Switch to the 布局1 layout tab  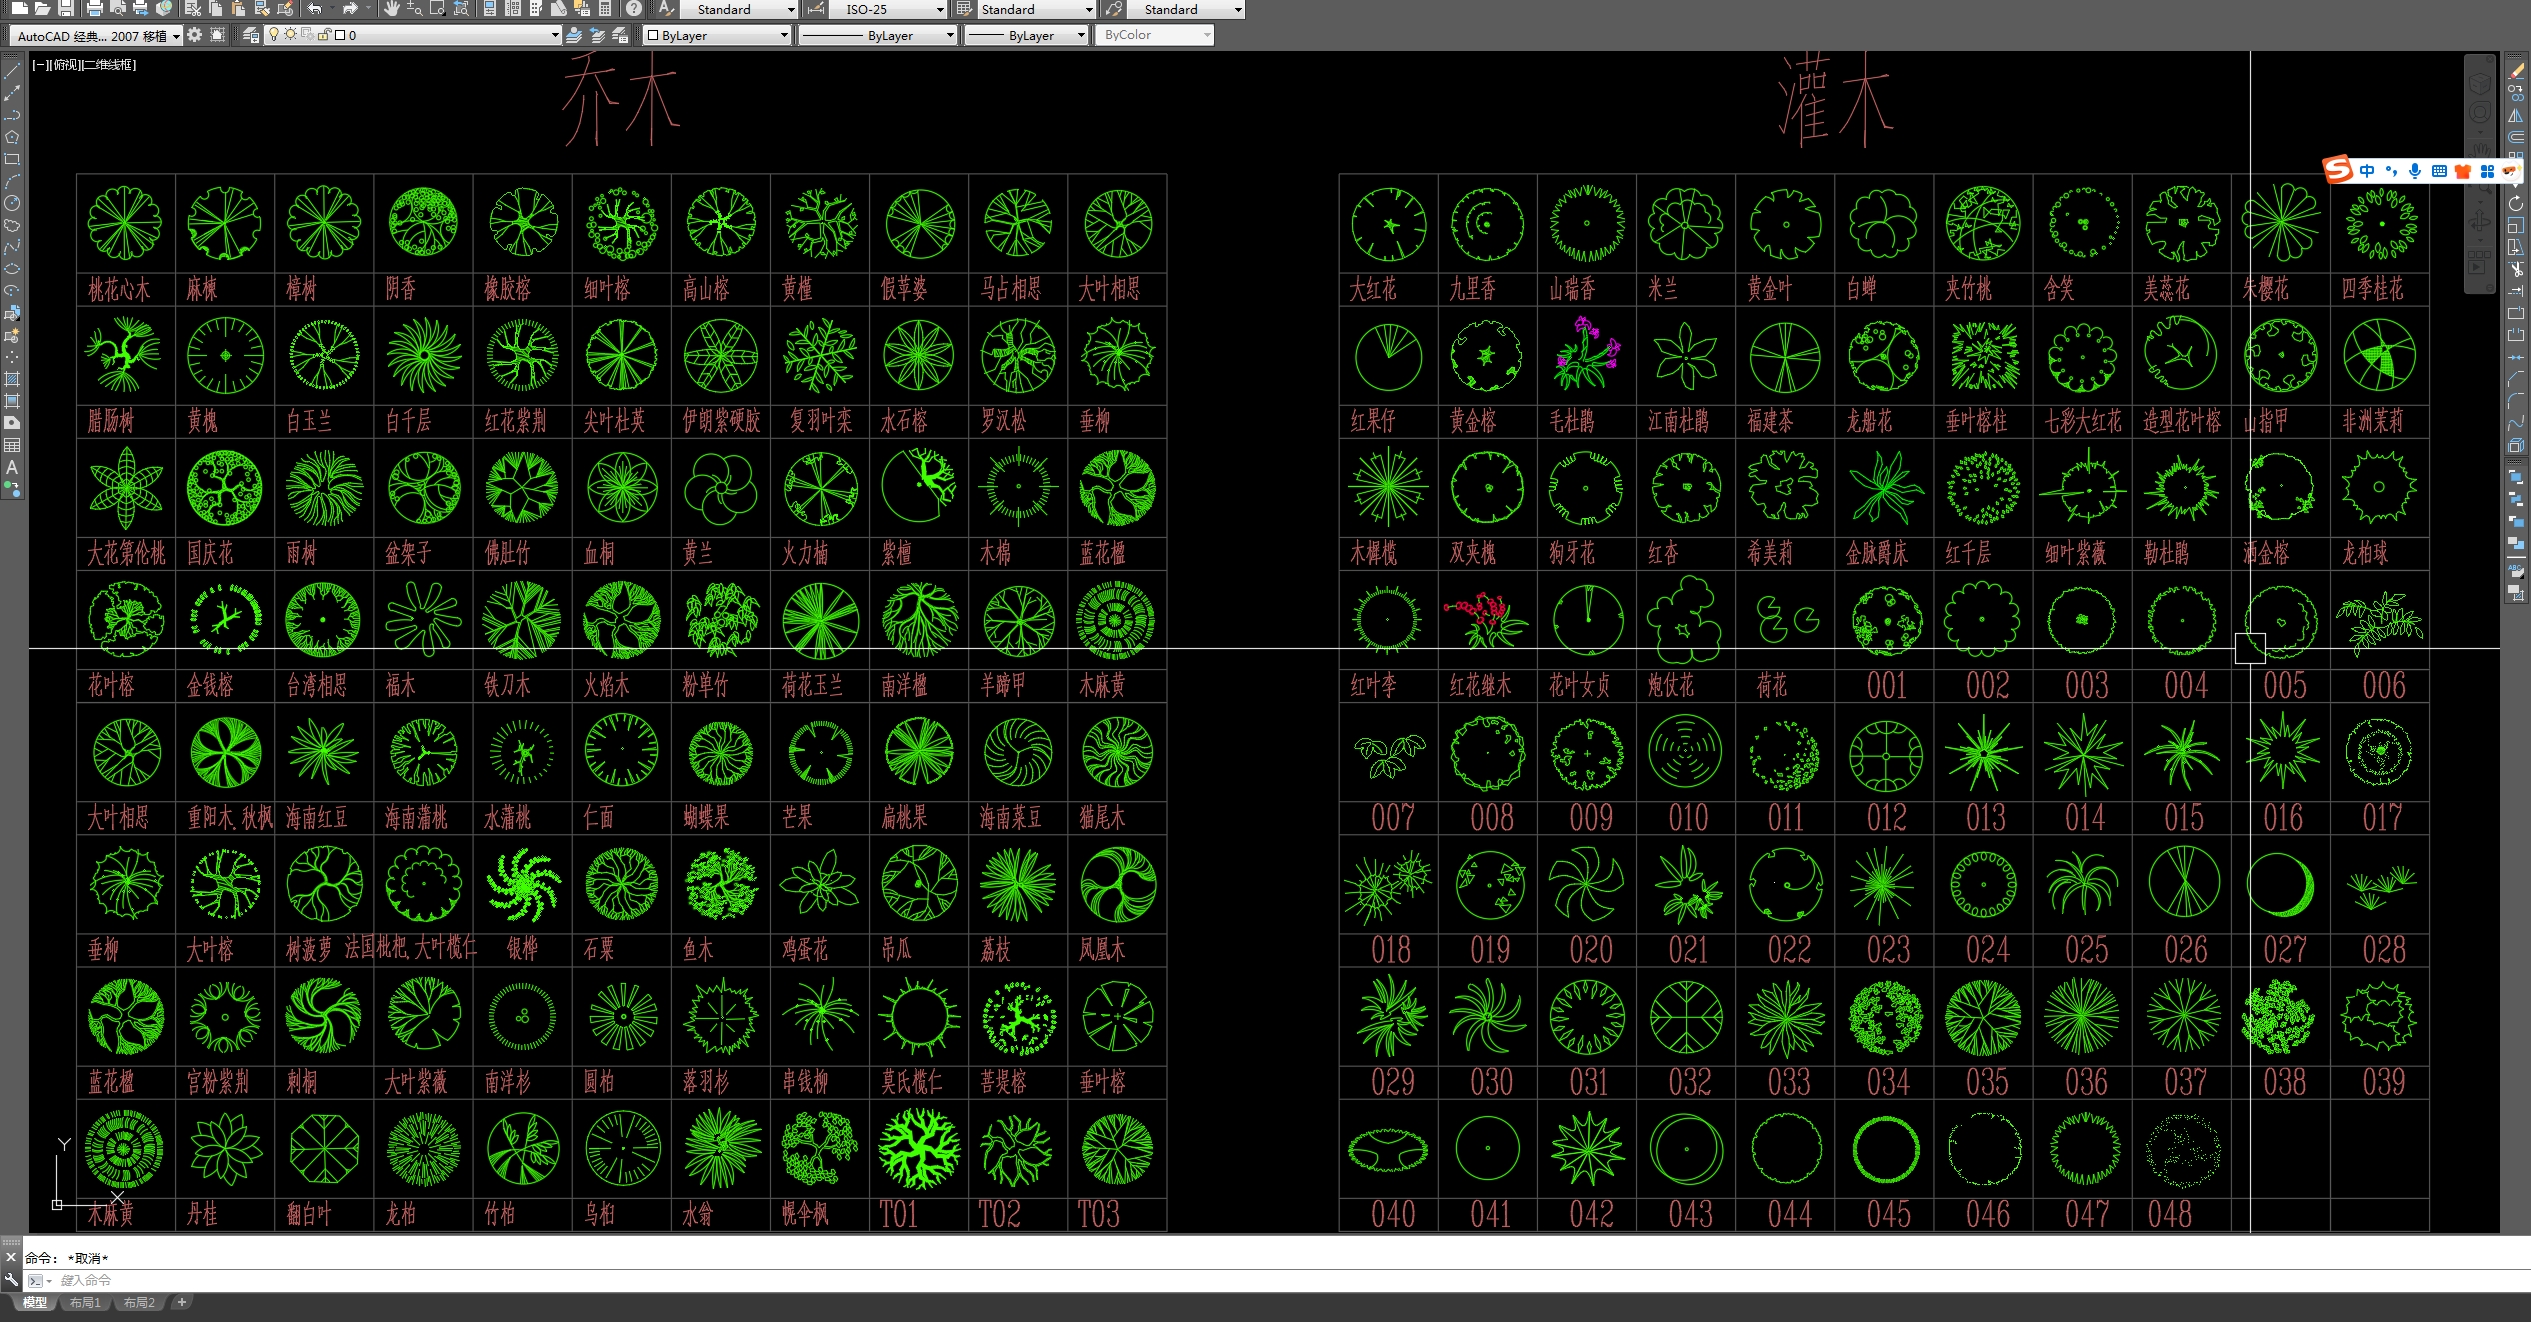click(x=85, y=1302)
